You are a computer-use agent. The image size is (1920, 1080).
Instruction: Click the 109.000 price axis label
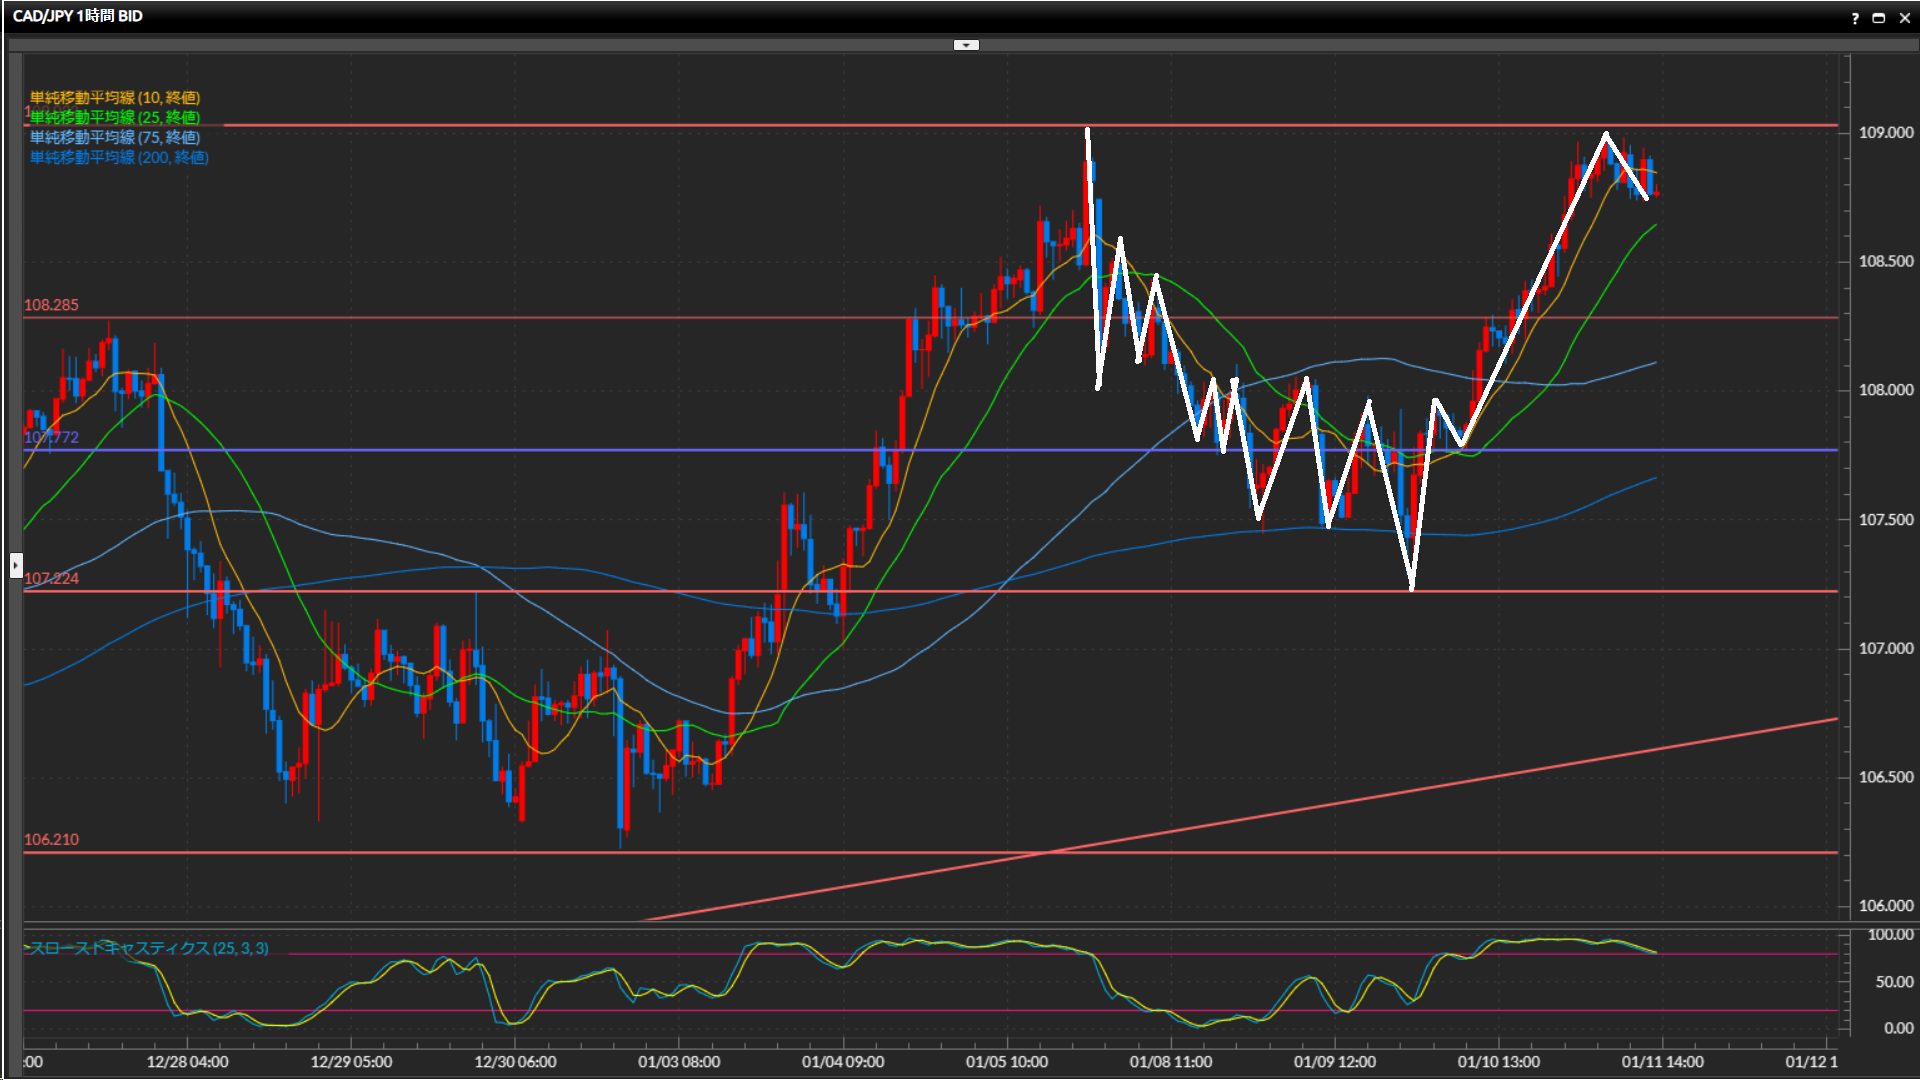click(x=1885, y=132)
